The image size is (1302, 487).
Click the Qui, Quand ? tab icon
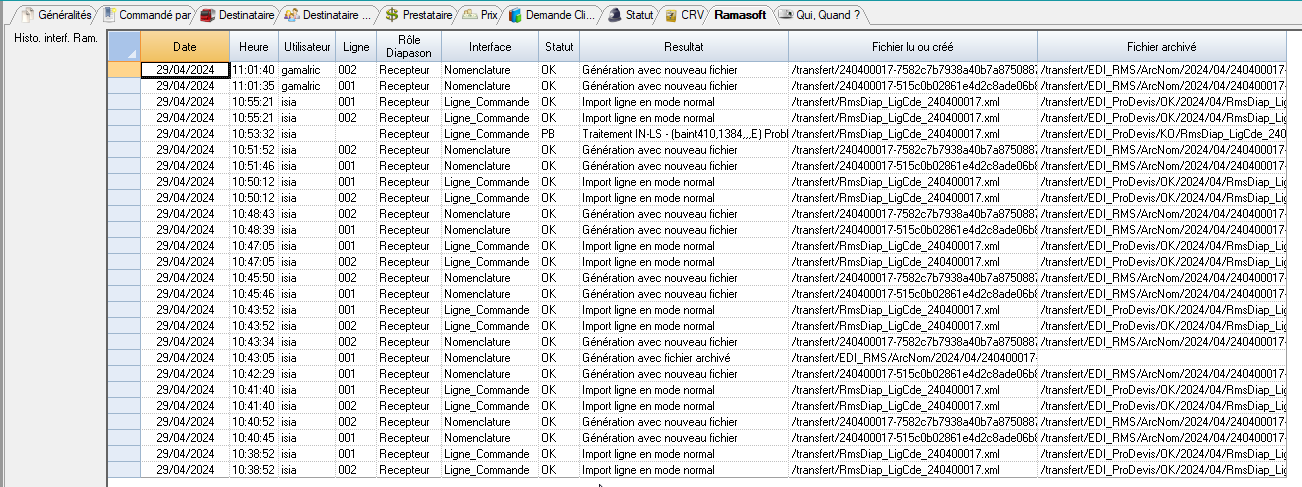point(786,15)
